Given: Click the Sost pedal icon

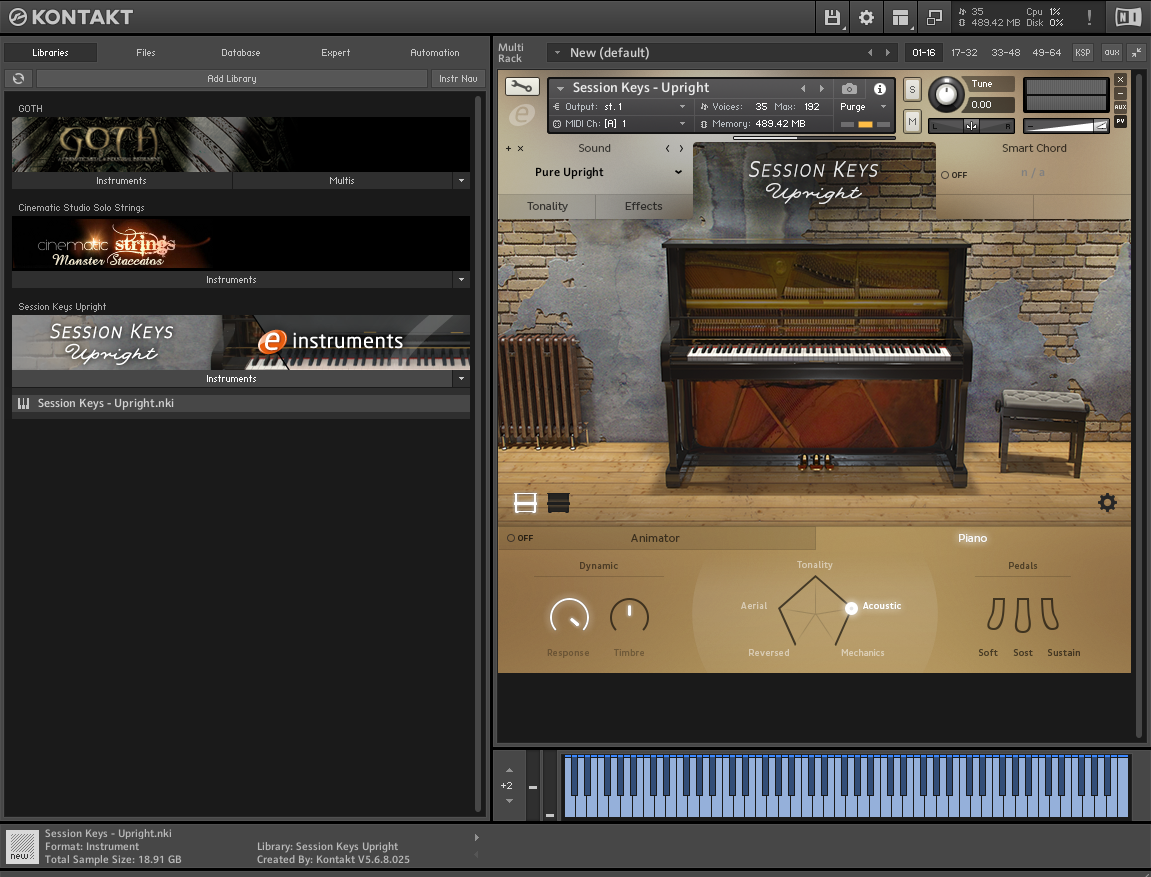Looking at the screenshot, I should click(x=1023, y=615).
